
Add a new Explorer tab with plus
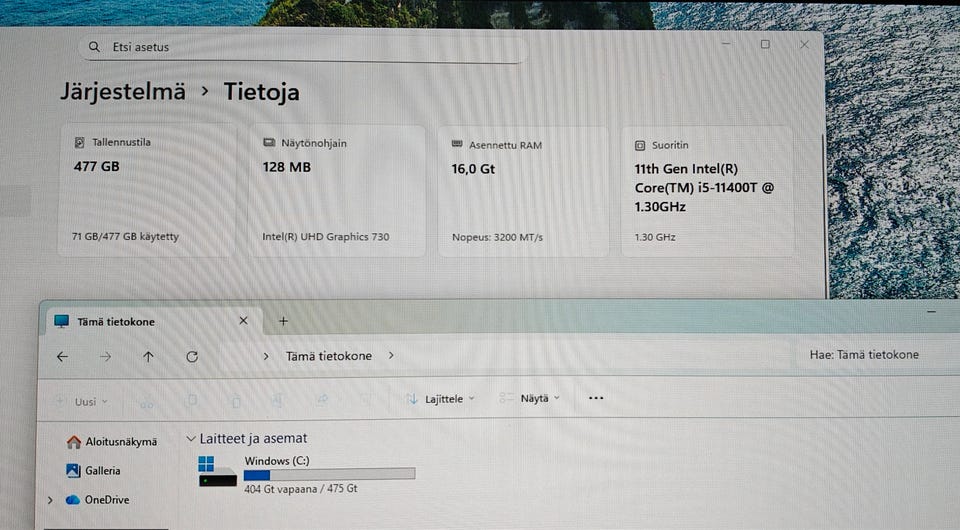pyautogui.click(x=283, y=321)
